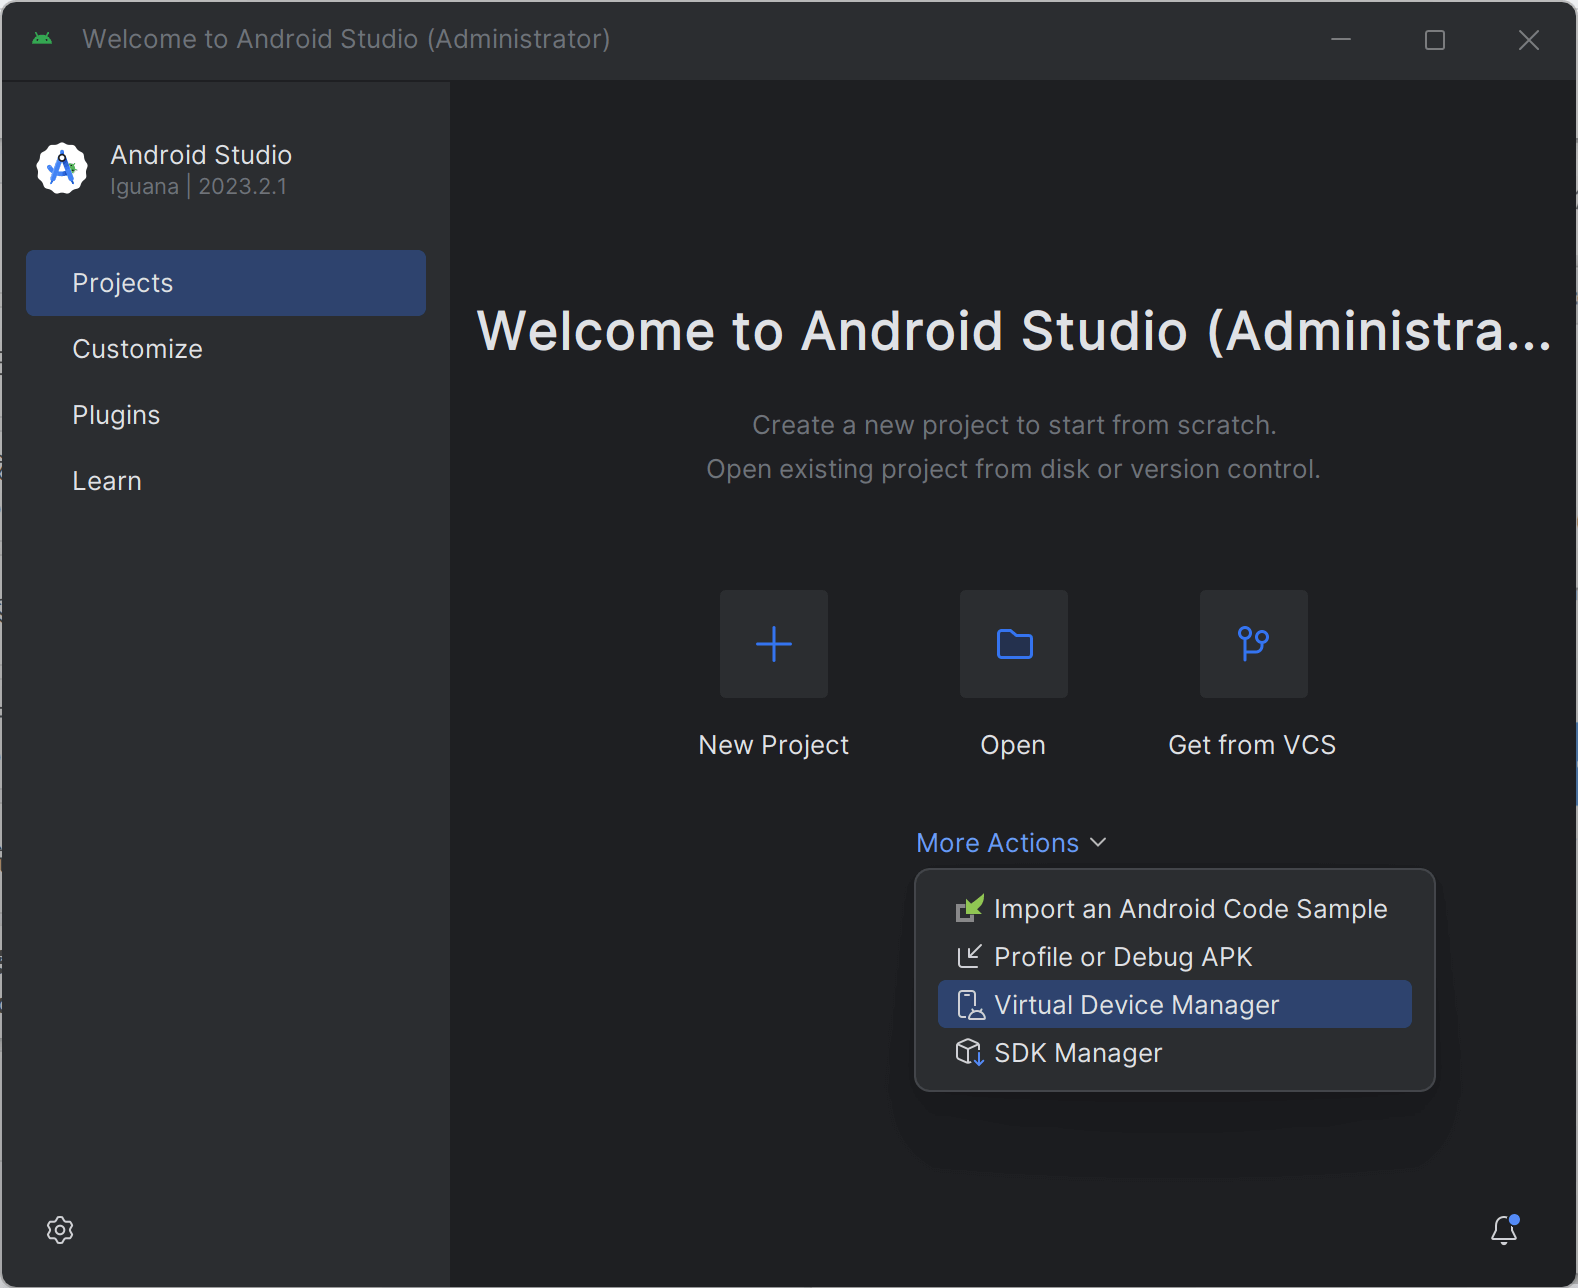Open the Plugins section
1578x1288 pixels.
[x=116, y=415]
